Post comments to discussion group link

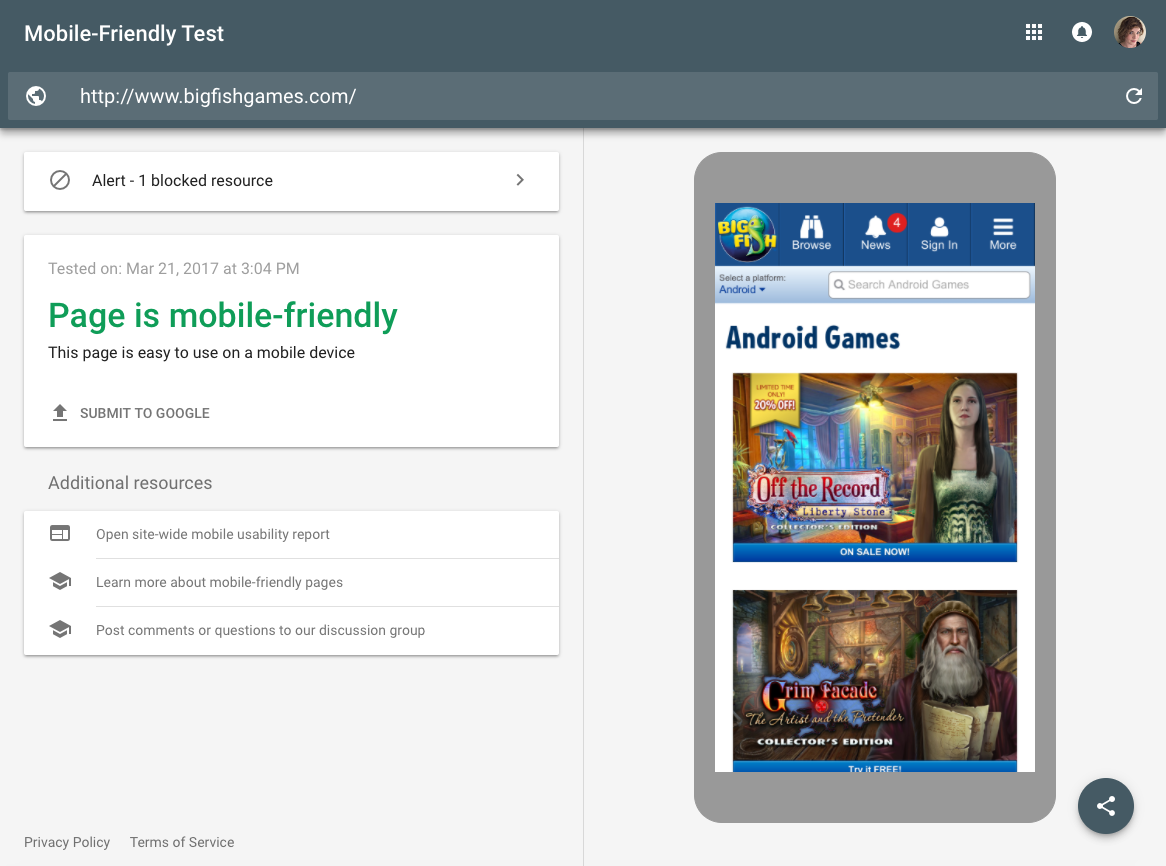coord(260,630)
